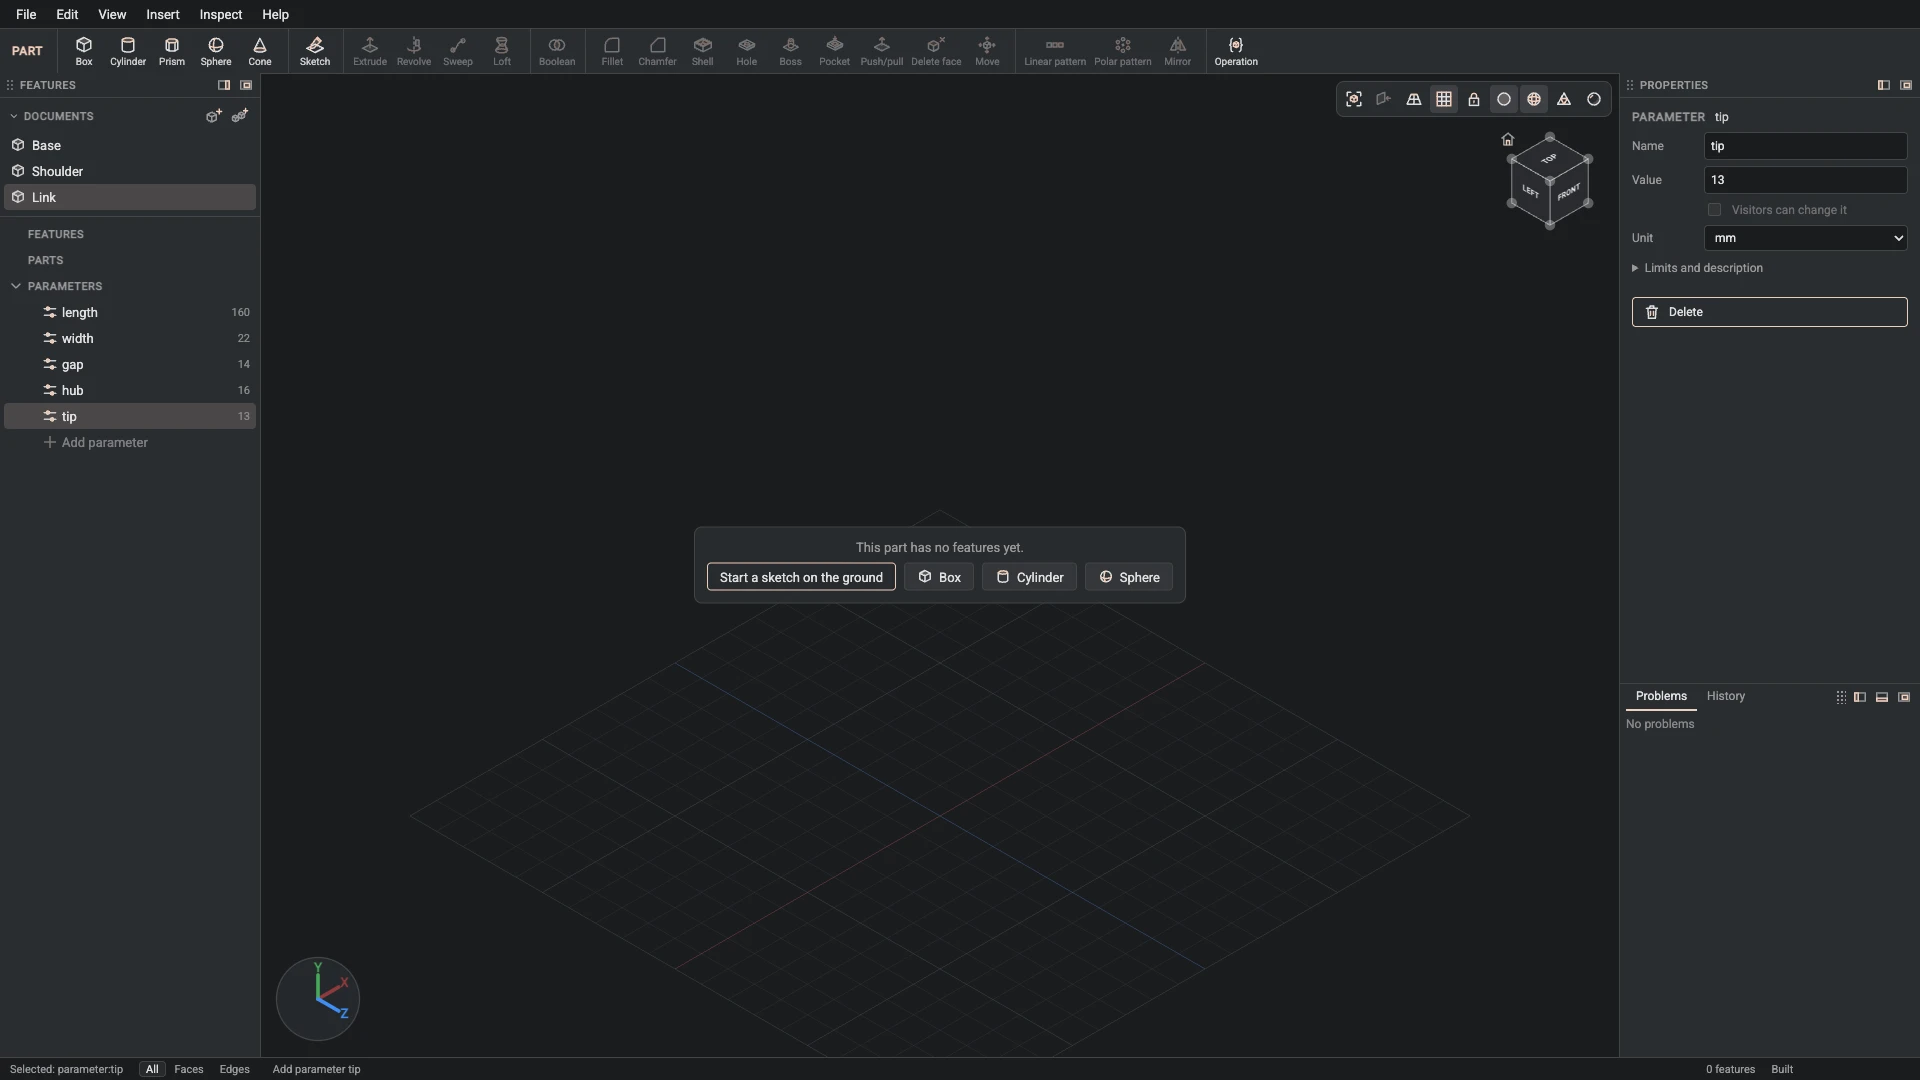The width and height of the screenshot is (1920, 1080).
Task: Toggle the grid display button
Action: click(1444, 99)
